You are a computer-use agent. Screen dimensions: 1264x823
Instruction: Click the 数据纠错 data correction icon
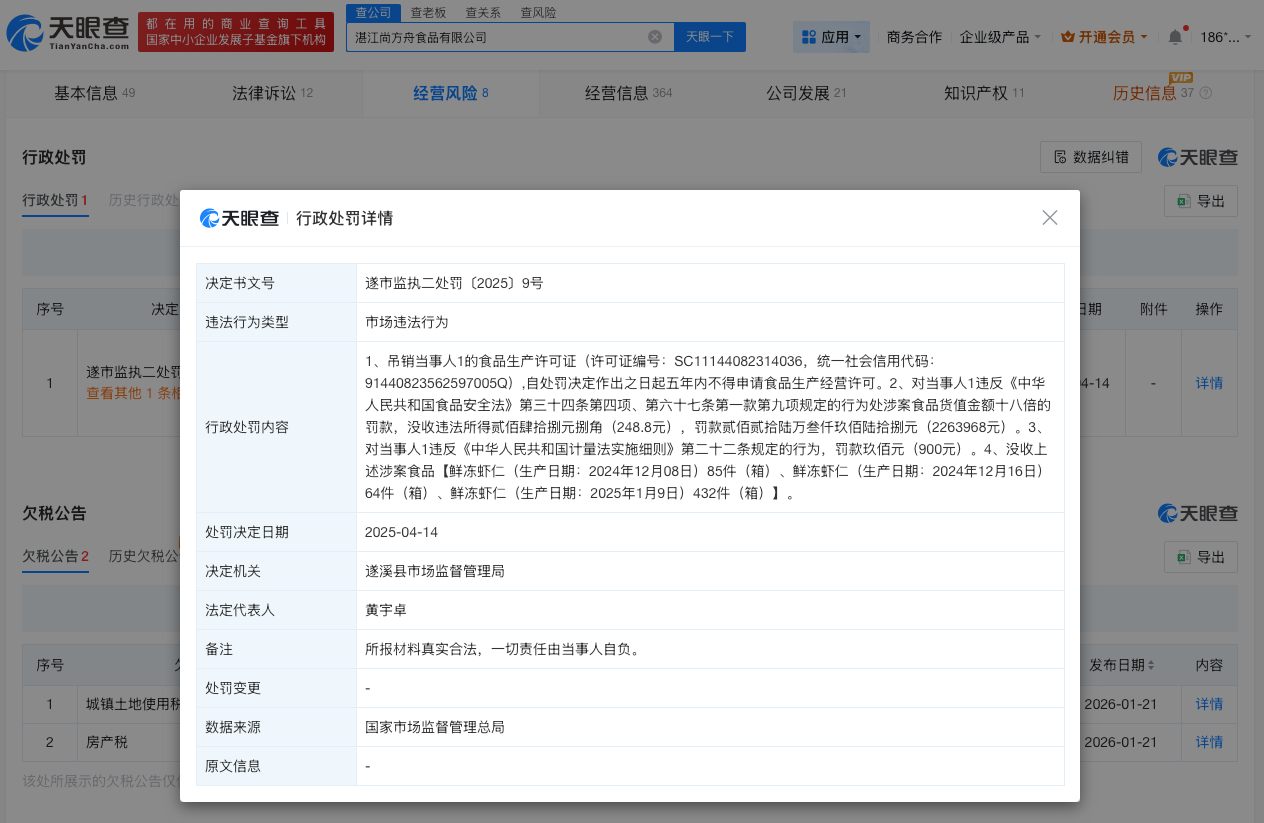pos(1059,157)
